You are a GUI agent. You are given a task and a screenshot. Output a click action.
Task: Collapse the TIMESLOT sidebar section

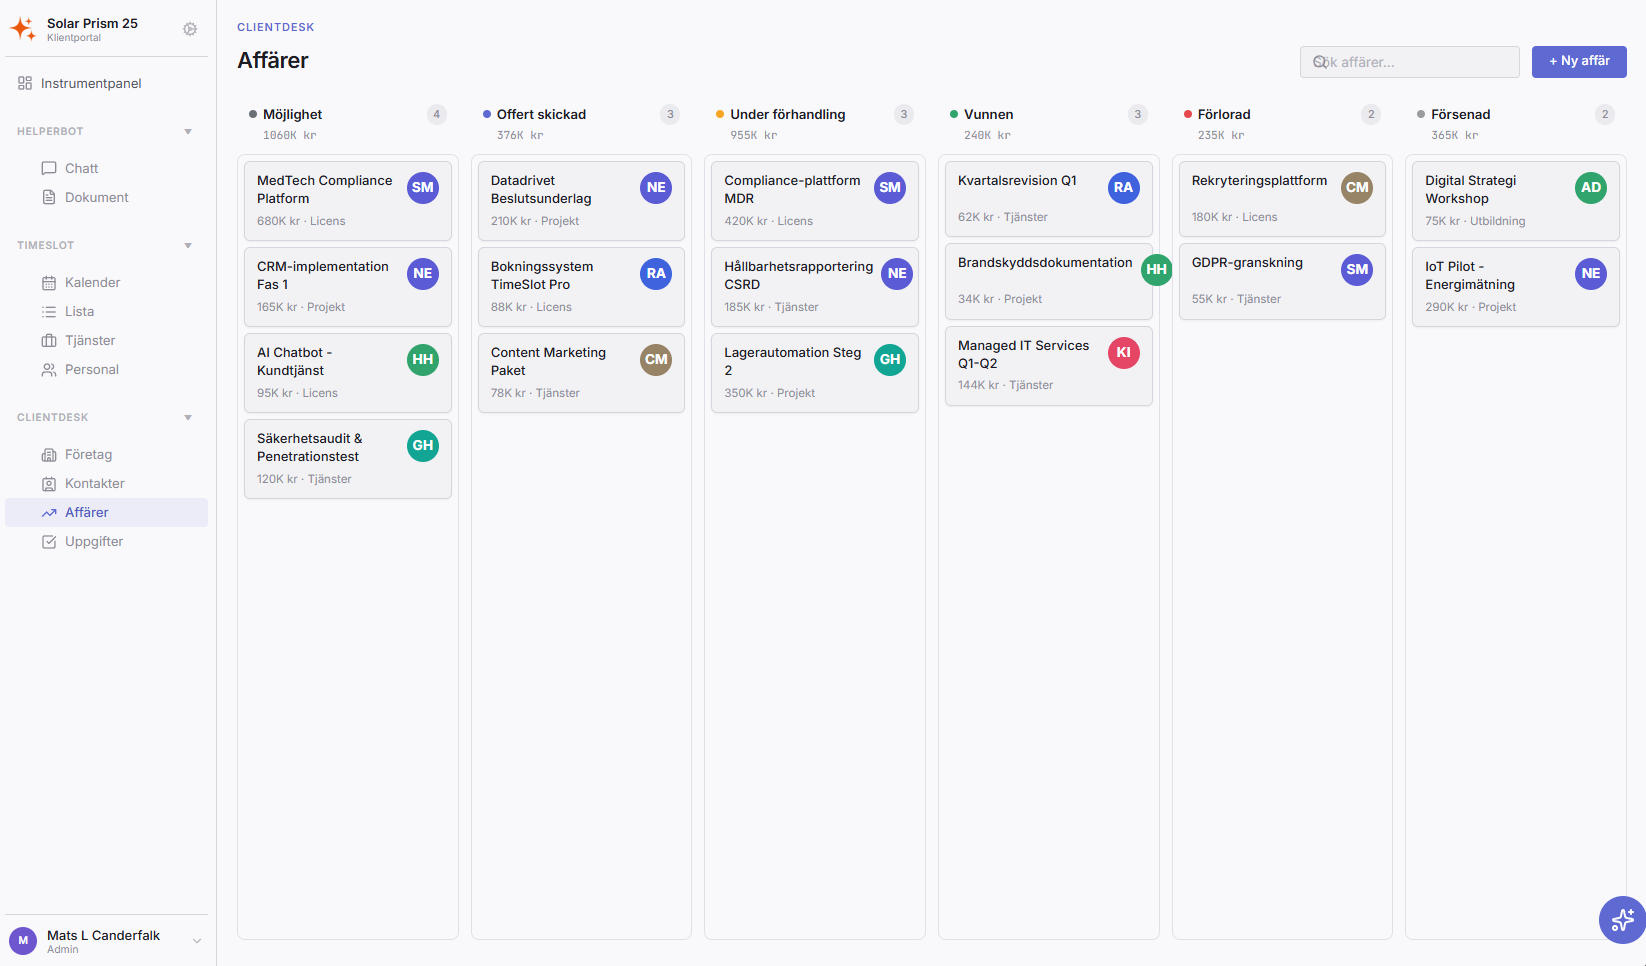[188, 245]
